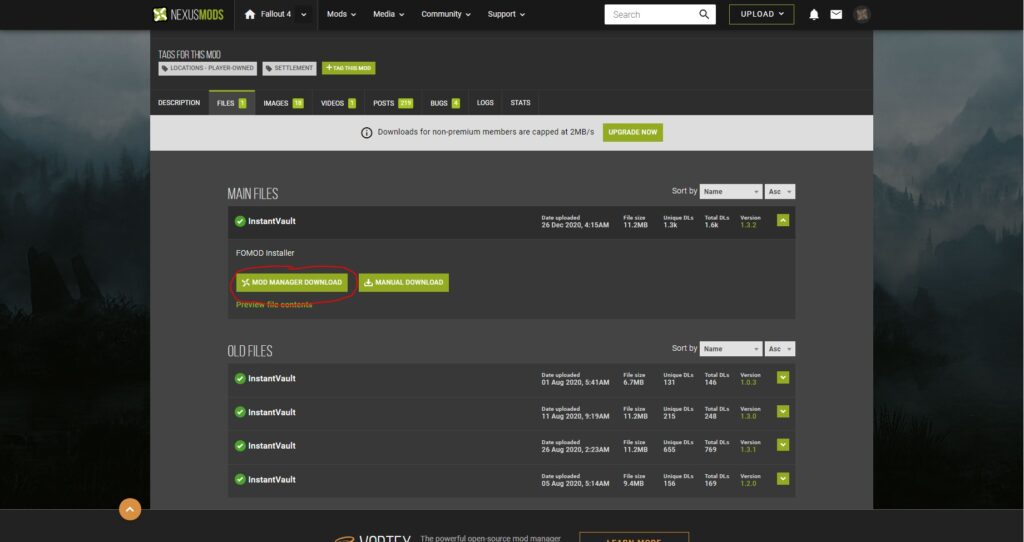This screenshot has height=542, width=1024.
Task: Switch to the Files tab
Action: pyautogui.click(x=231, y=103)
